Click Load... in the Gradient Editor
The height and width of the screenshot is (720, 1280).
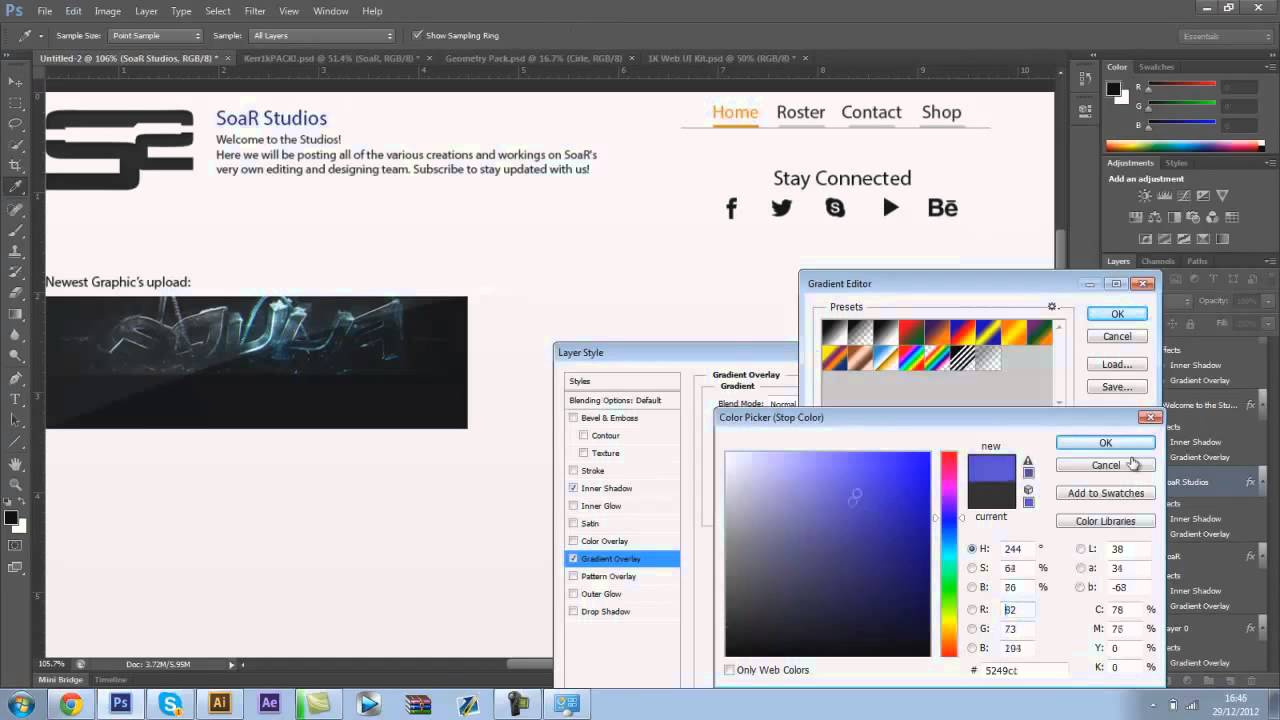tap(1117, 364)
